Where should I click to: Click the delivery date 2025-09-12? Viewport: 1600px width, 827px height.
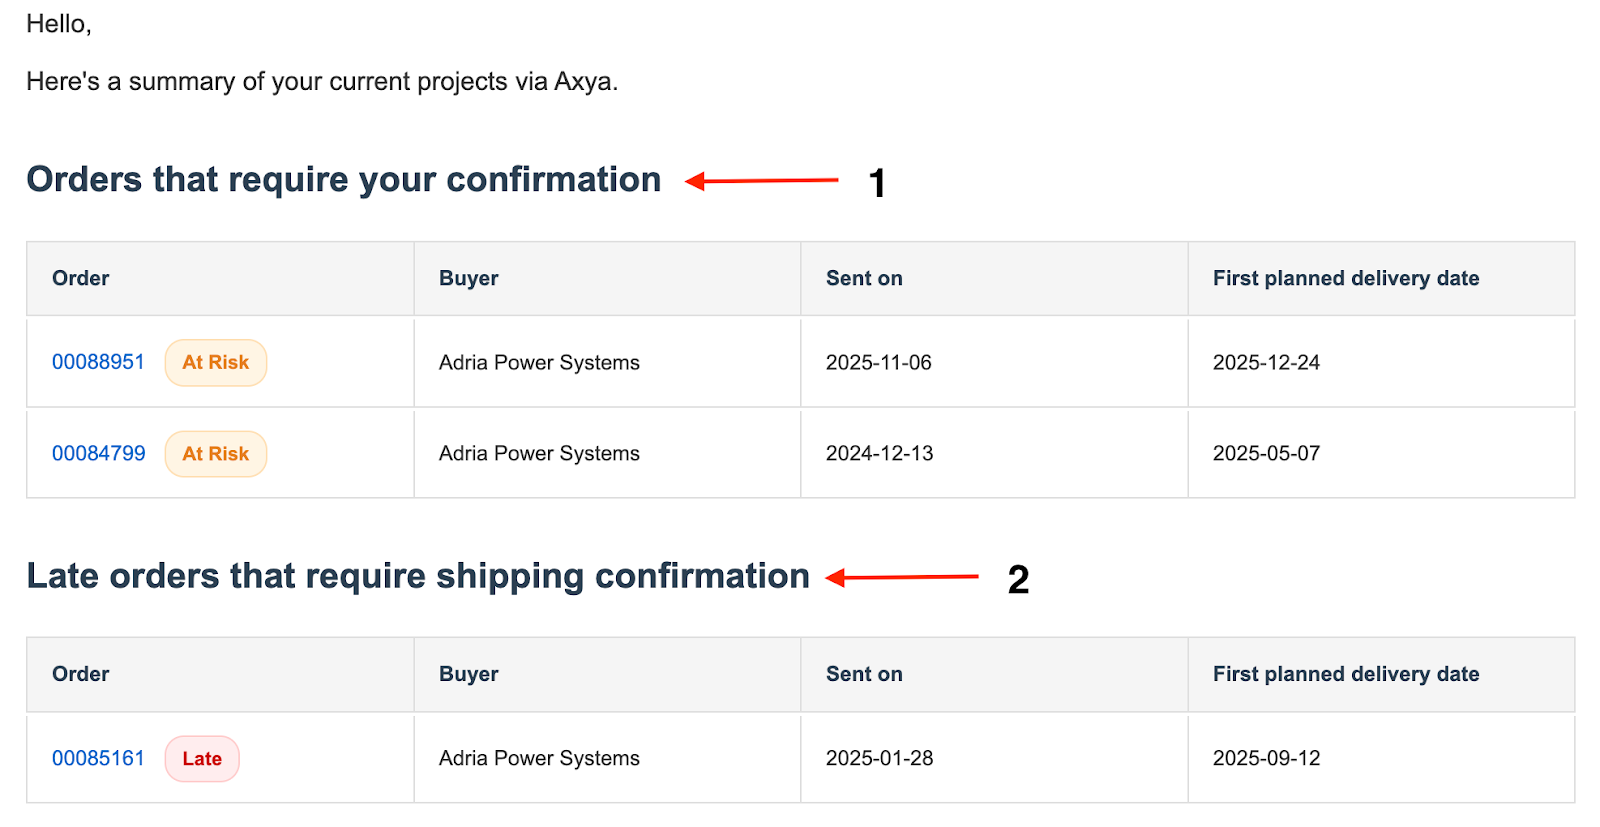point(1266,758)
